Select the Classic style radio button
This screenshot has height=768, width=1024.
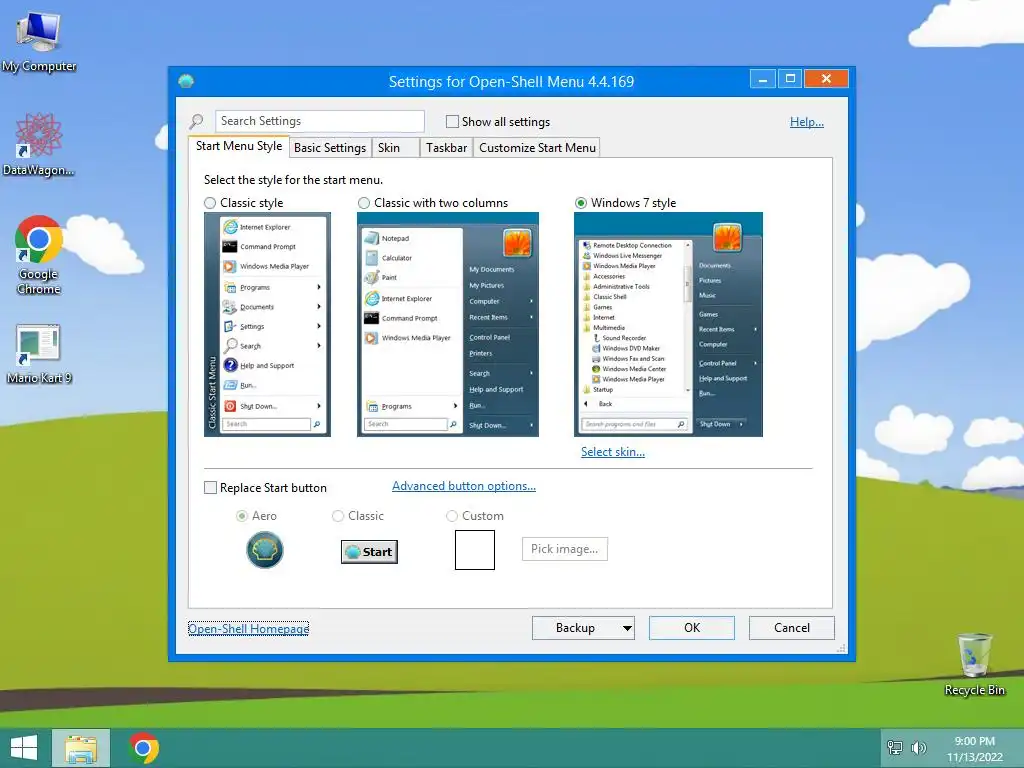click(x=210, y=203)
